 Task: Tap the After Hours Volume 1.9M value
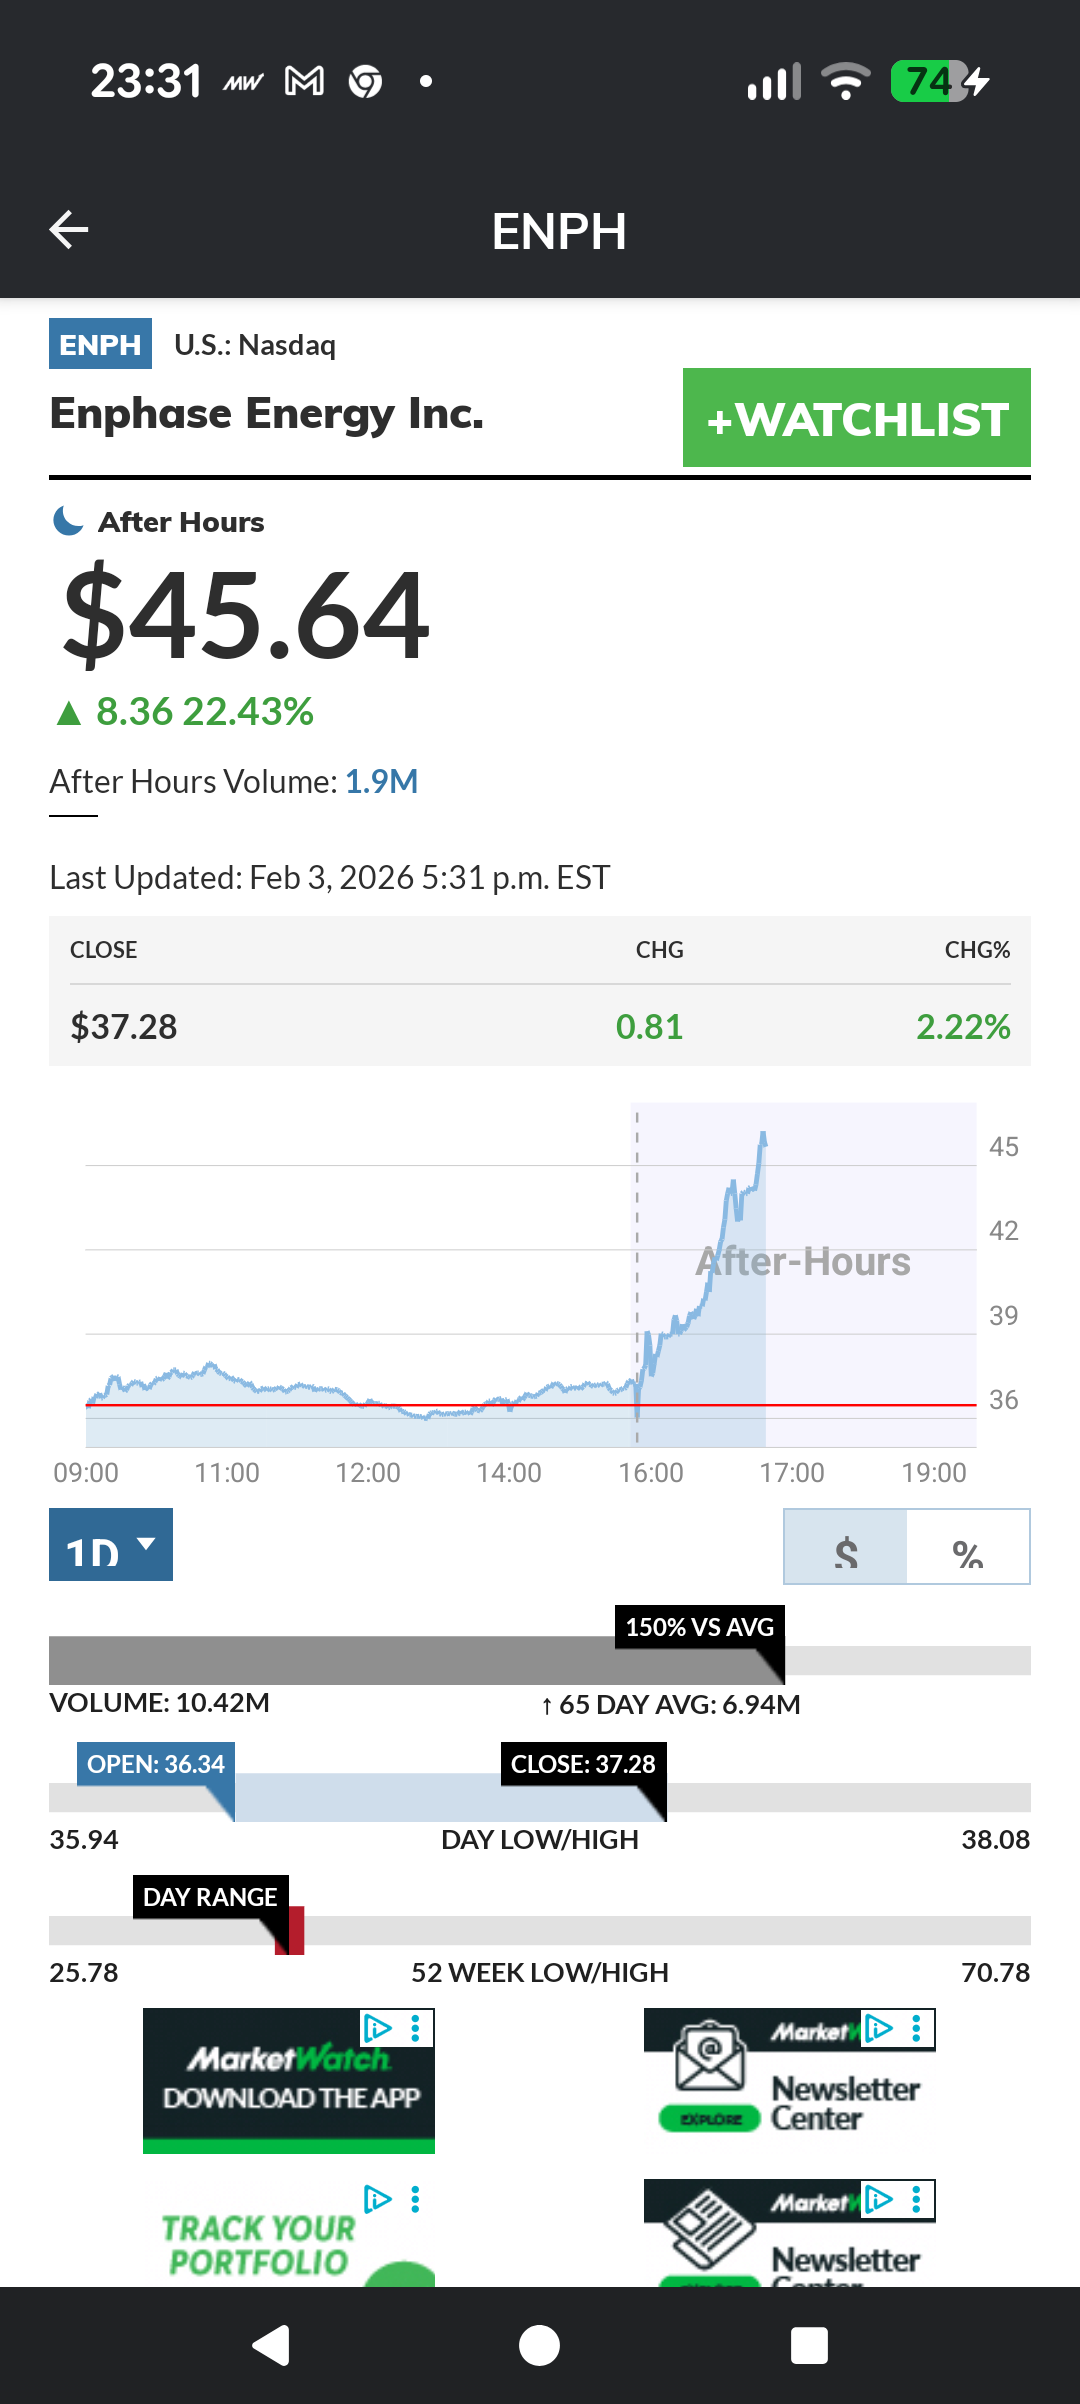pos(381,782)
